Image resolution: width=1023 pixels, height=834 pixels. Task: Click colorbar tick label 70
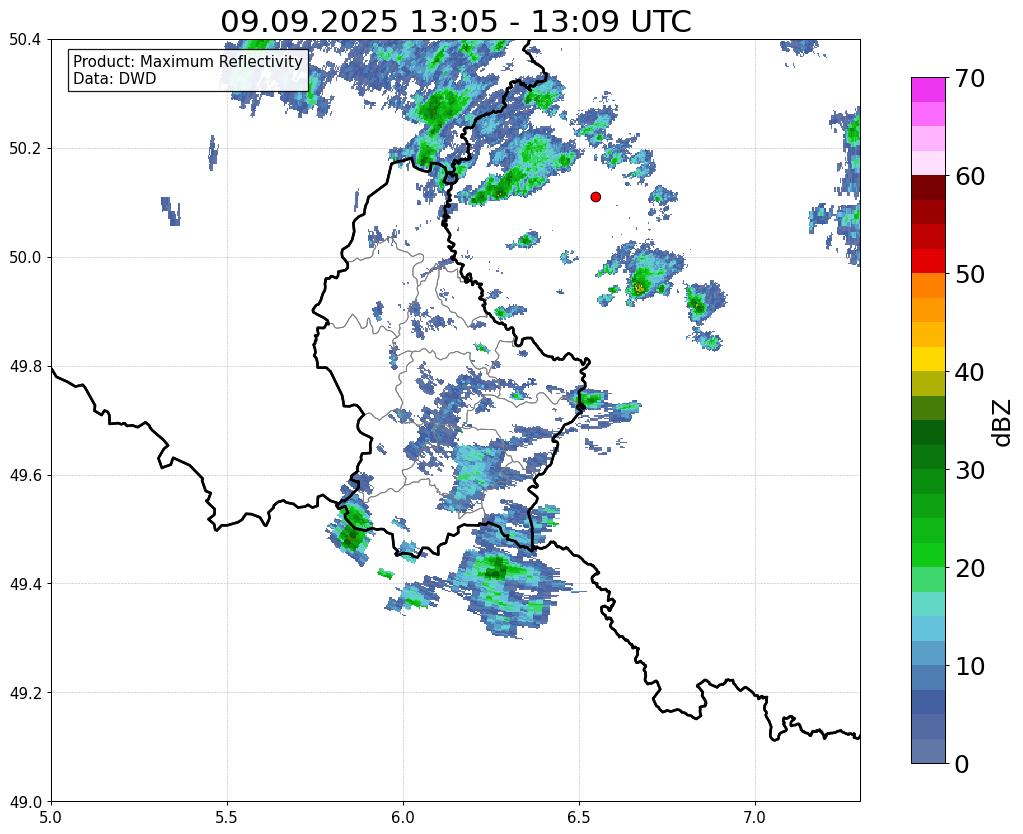pyautogui.click(x=969, y=78)
